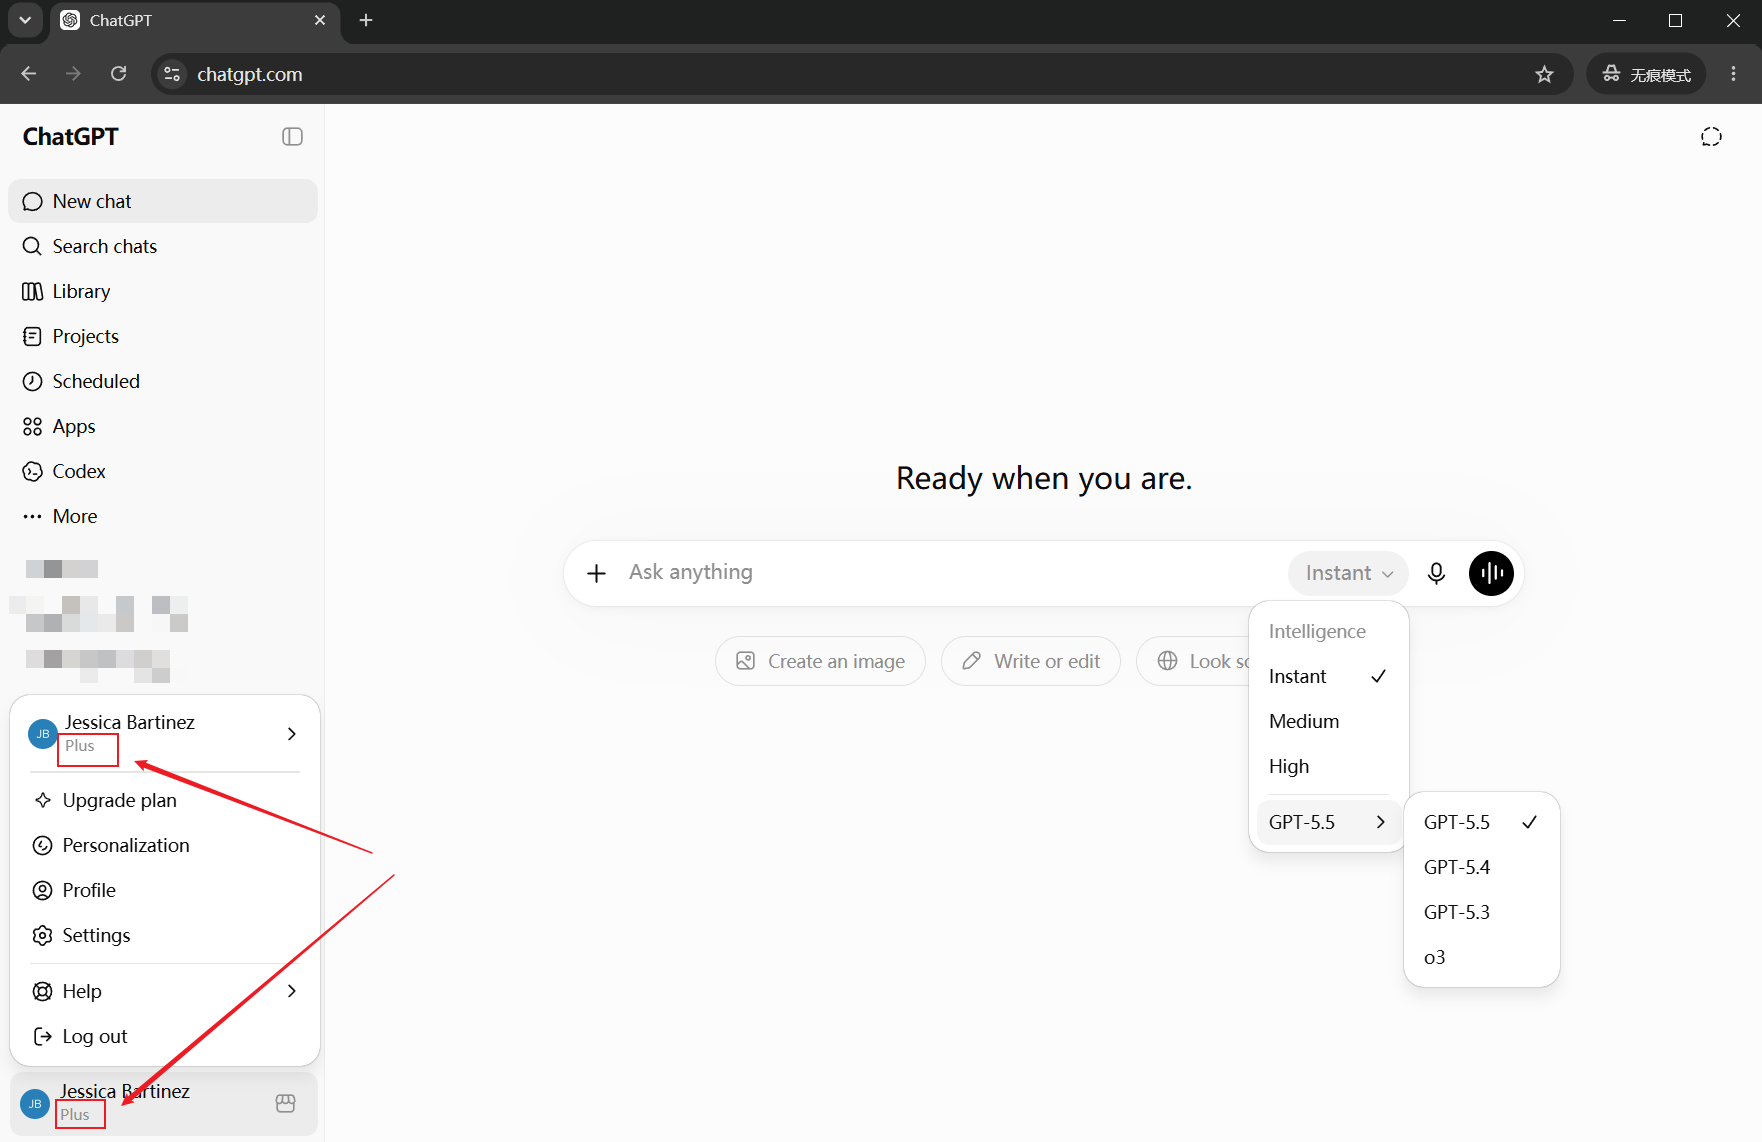The width and height of the screenshot is (1762, 1142).
Task: Click the Codex icon in sidebar
Action: click(x=33, y=472)
